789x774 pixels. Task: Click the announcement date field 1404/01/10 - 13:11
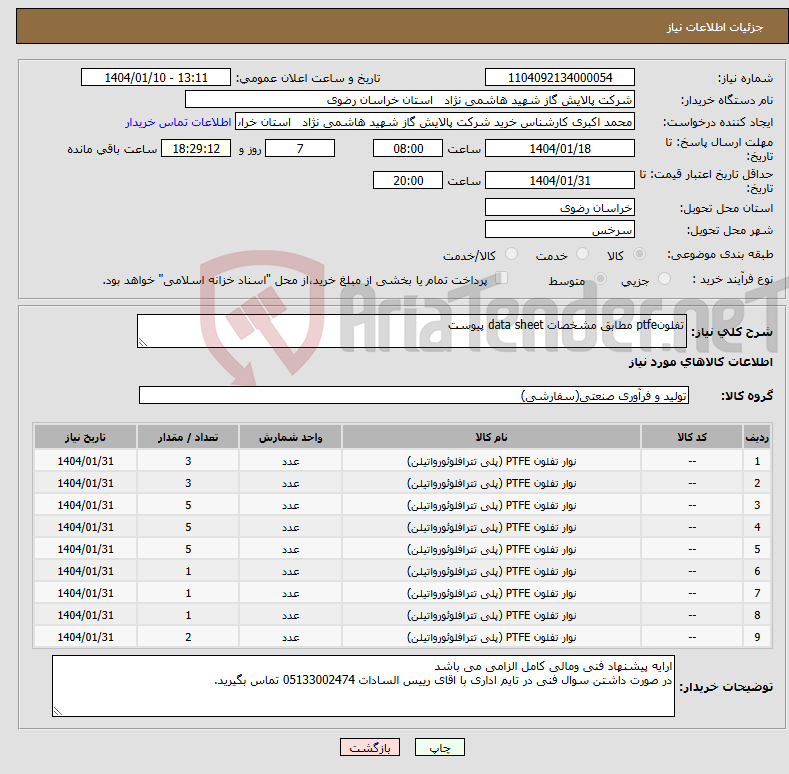click(155, 78)
